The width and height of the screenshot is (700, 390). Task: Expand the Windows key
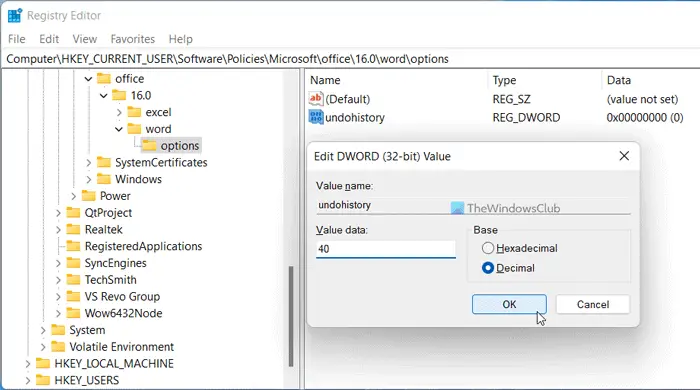pos(88,179)
